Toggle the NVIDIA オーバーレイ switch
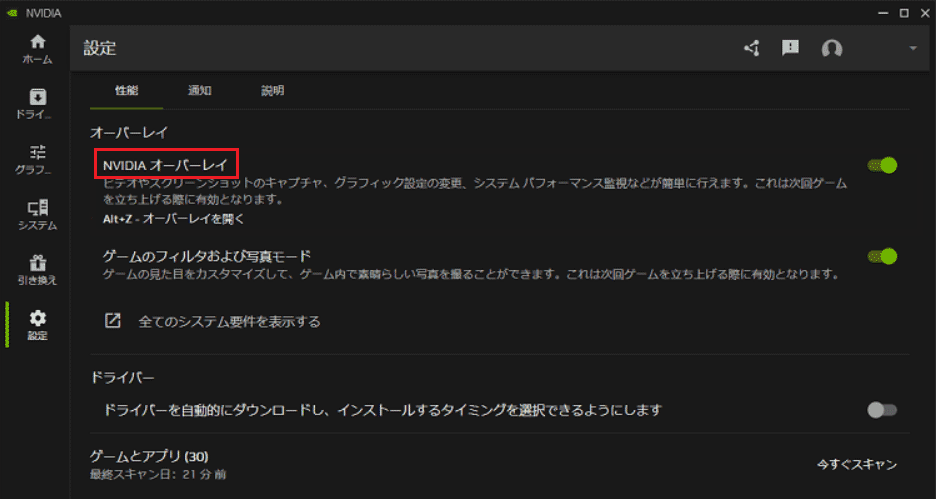Image resolution: width=936 pixels, height=499 pixels. click(882, 165)
